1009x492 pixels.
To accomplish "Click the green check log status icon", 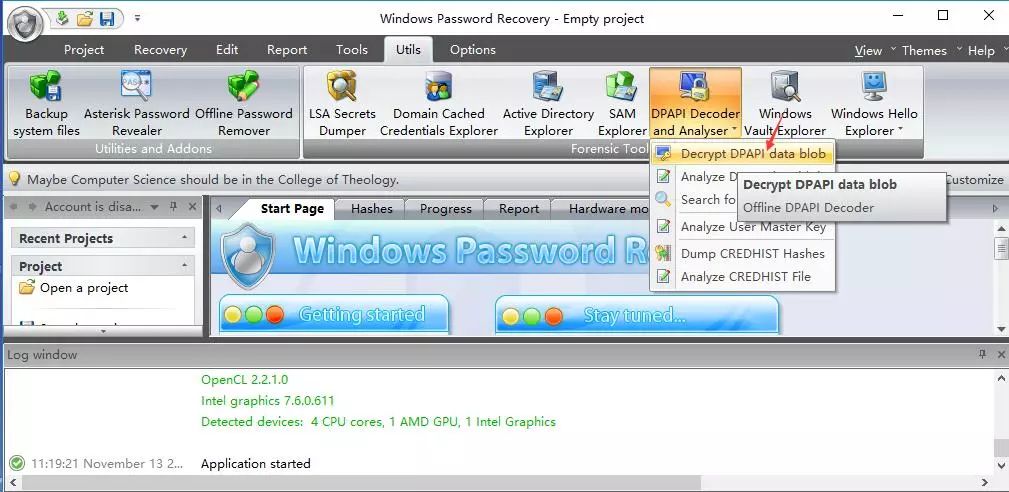I will (17, 463).
